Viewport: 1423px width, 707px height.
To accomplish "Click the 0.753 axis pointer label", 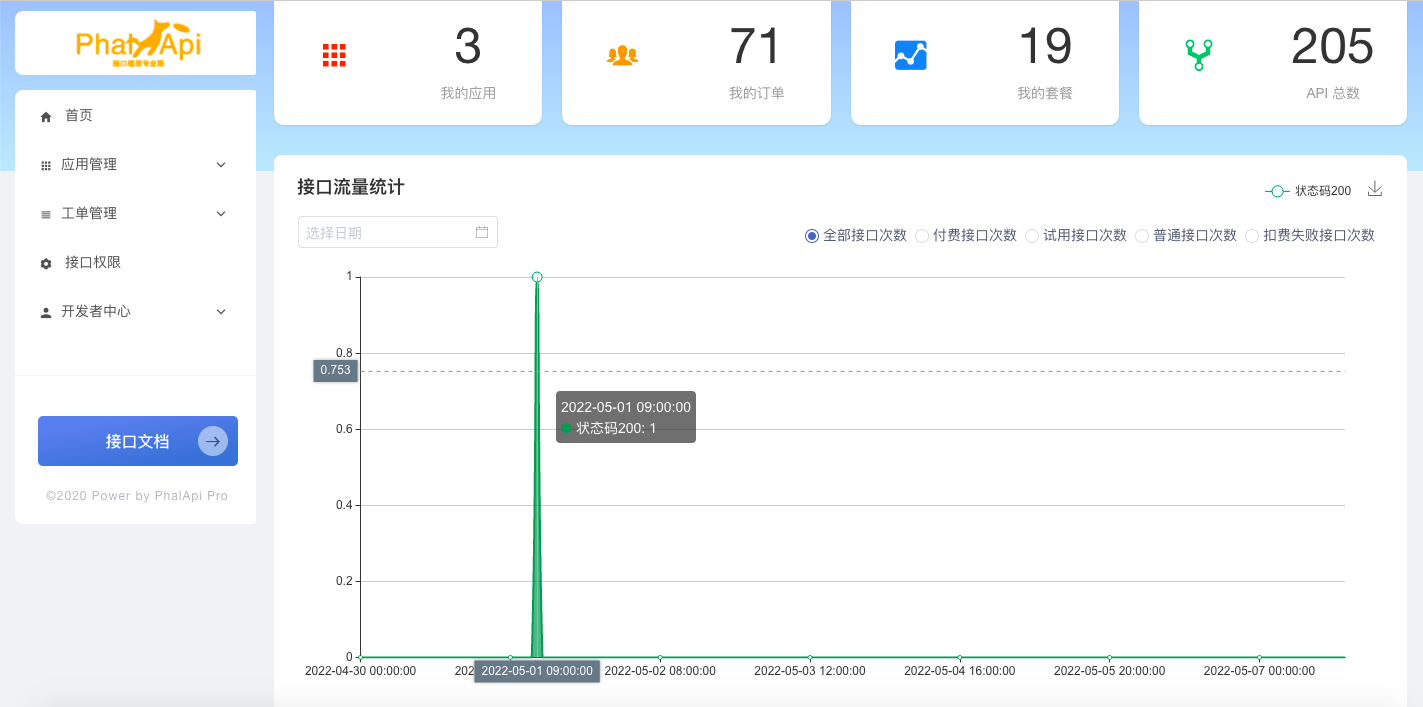I will [336, 370].
